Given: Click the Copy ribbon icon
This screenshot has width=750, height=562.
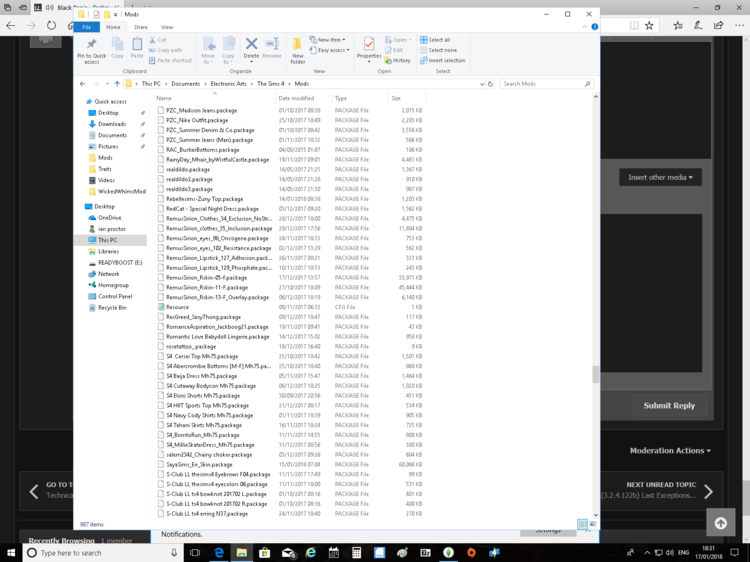Looking at the screenshot, I should click(x=117, y=48).
